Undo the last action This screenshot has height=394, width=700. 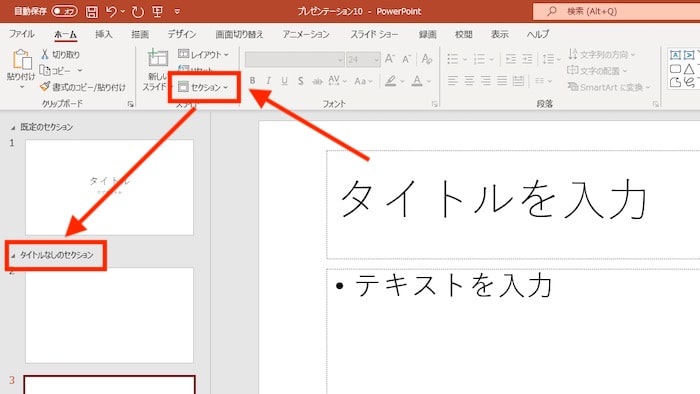[x=111, y=11]
